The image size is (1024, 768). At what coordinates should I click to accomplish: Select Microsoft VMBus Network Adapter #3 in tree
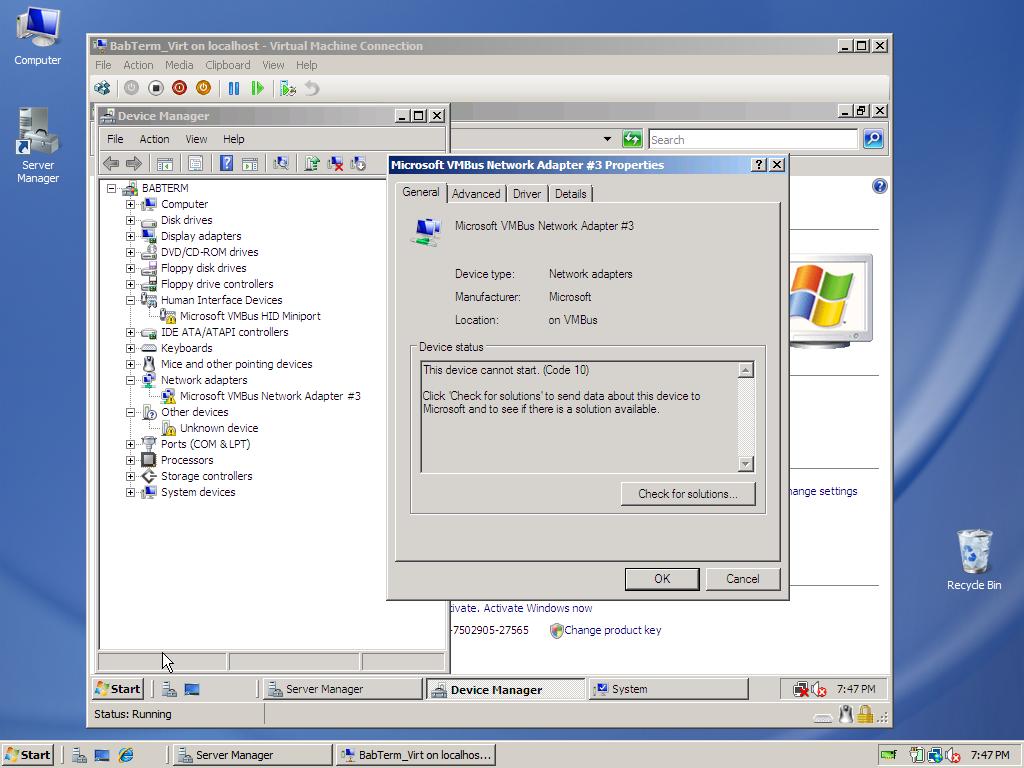pos(270,396)
